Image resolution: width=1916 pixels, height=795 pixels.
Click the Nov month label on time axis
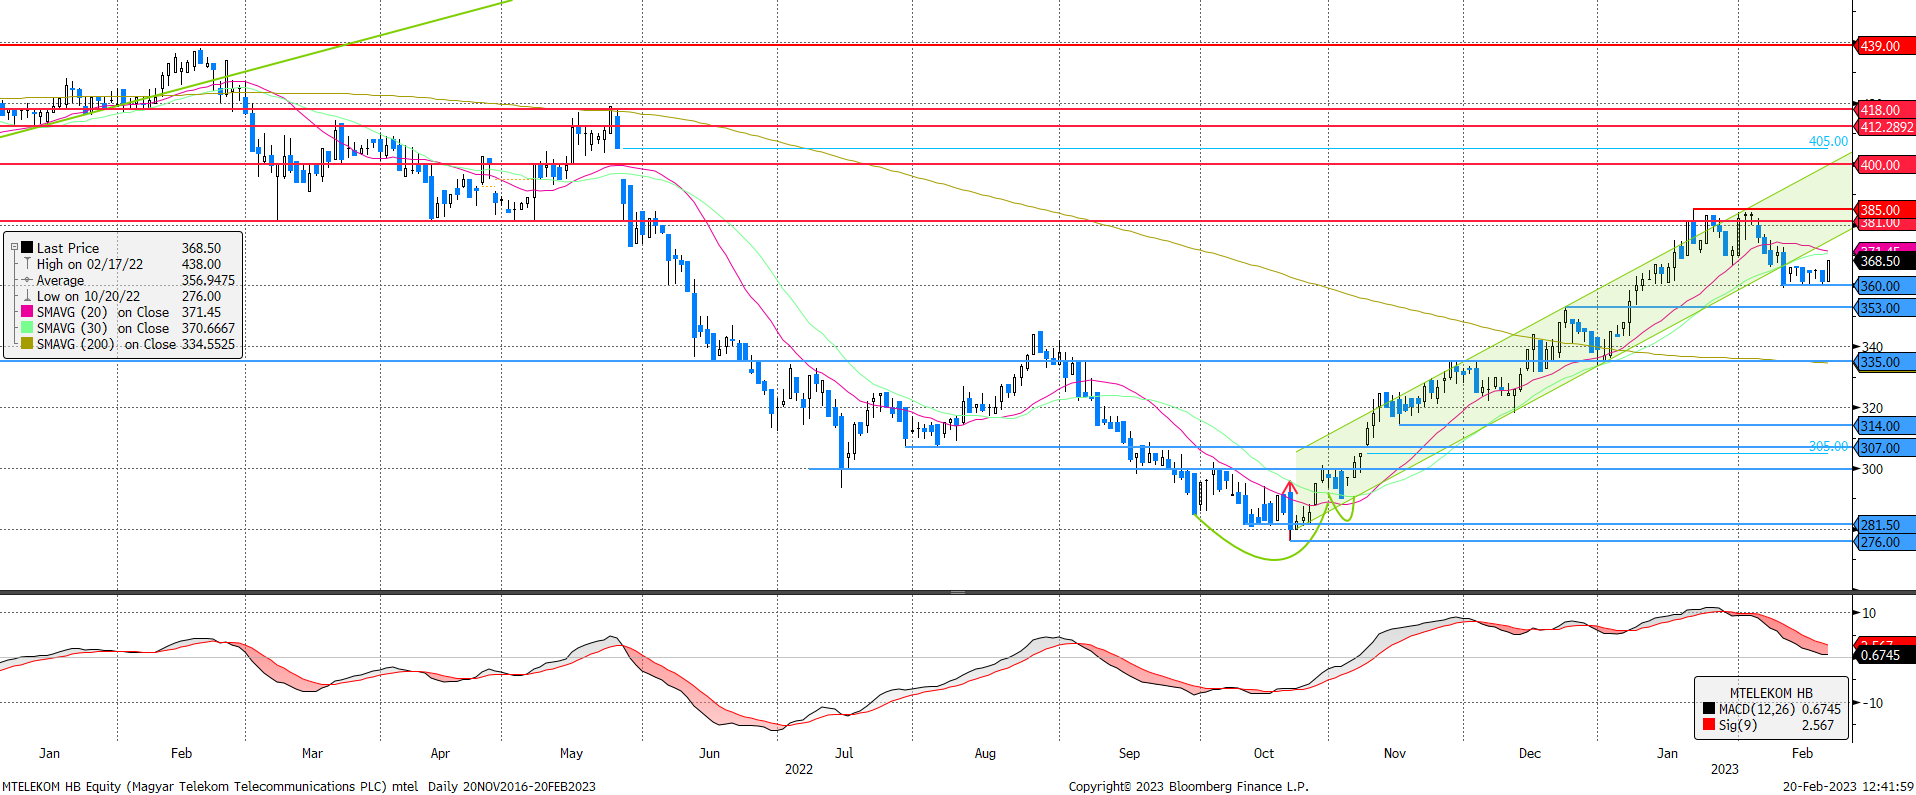[x=1394, y=753]
